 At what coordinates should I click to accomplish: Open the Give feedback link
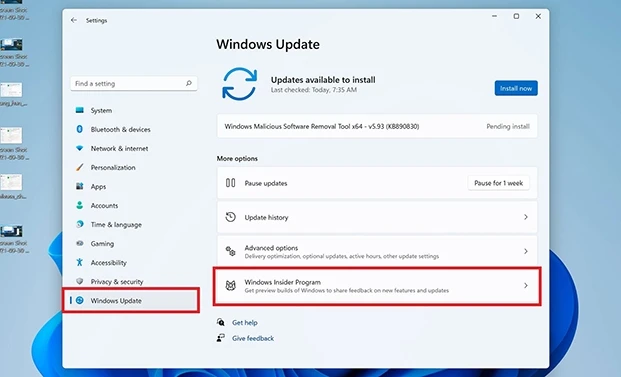click(253, 338)
